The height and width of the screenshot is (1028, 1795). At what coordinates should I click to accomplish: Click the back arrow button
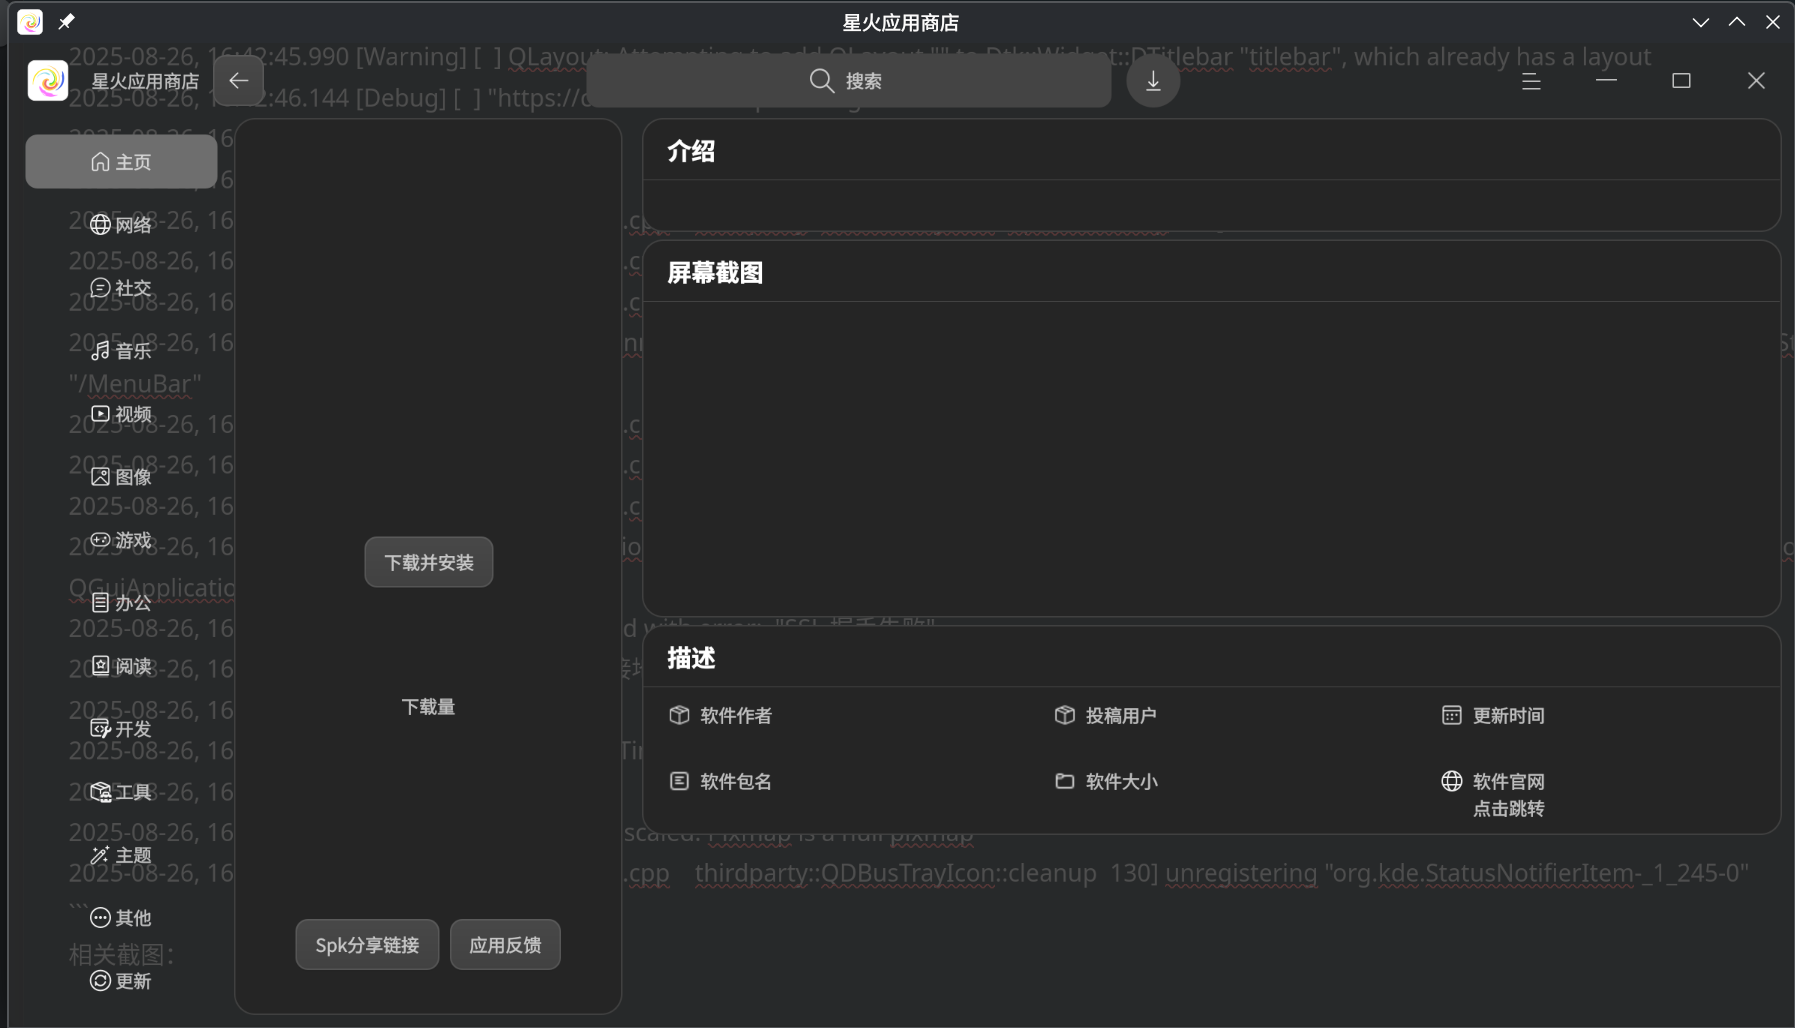pos(239,81)
